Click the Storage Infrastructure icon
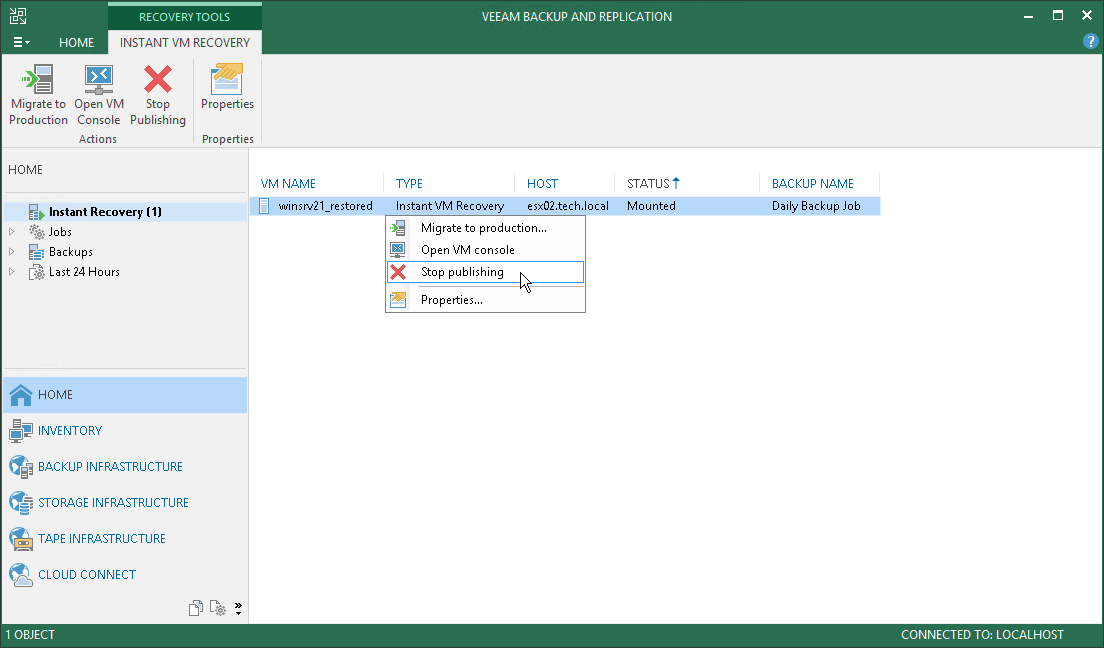Screen dimensions: 1104x648 tap(21, 503)
